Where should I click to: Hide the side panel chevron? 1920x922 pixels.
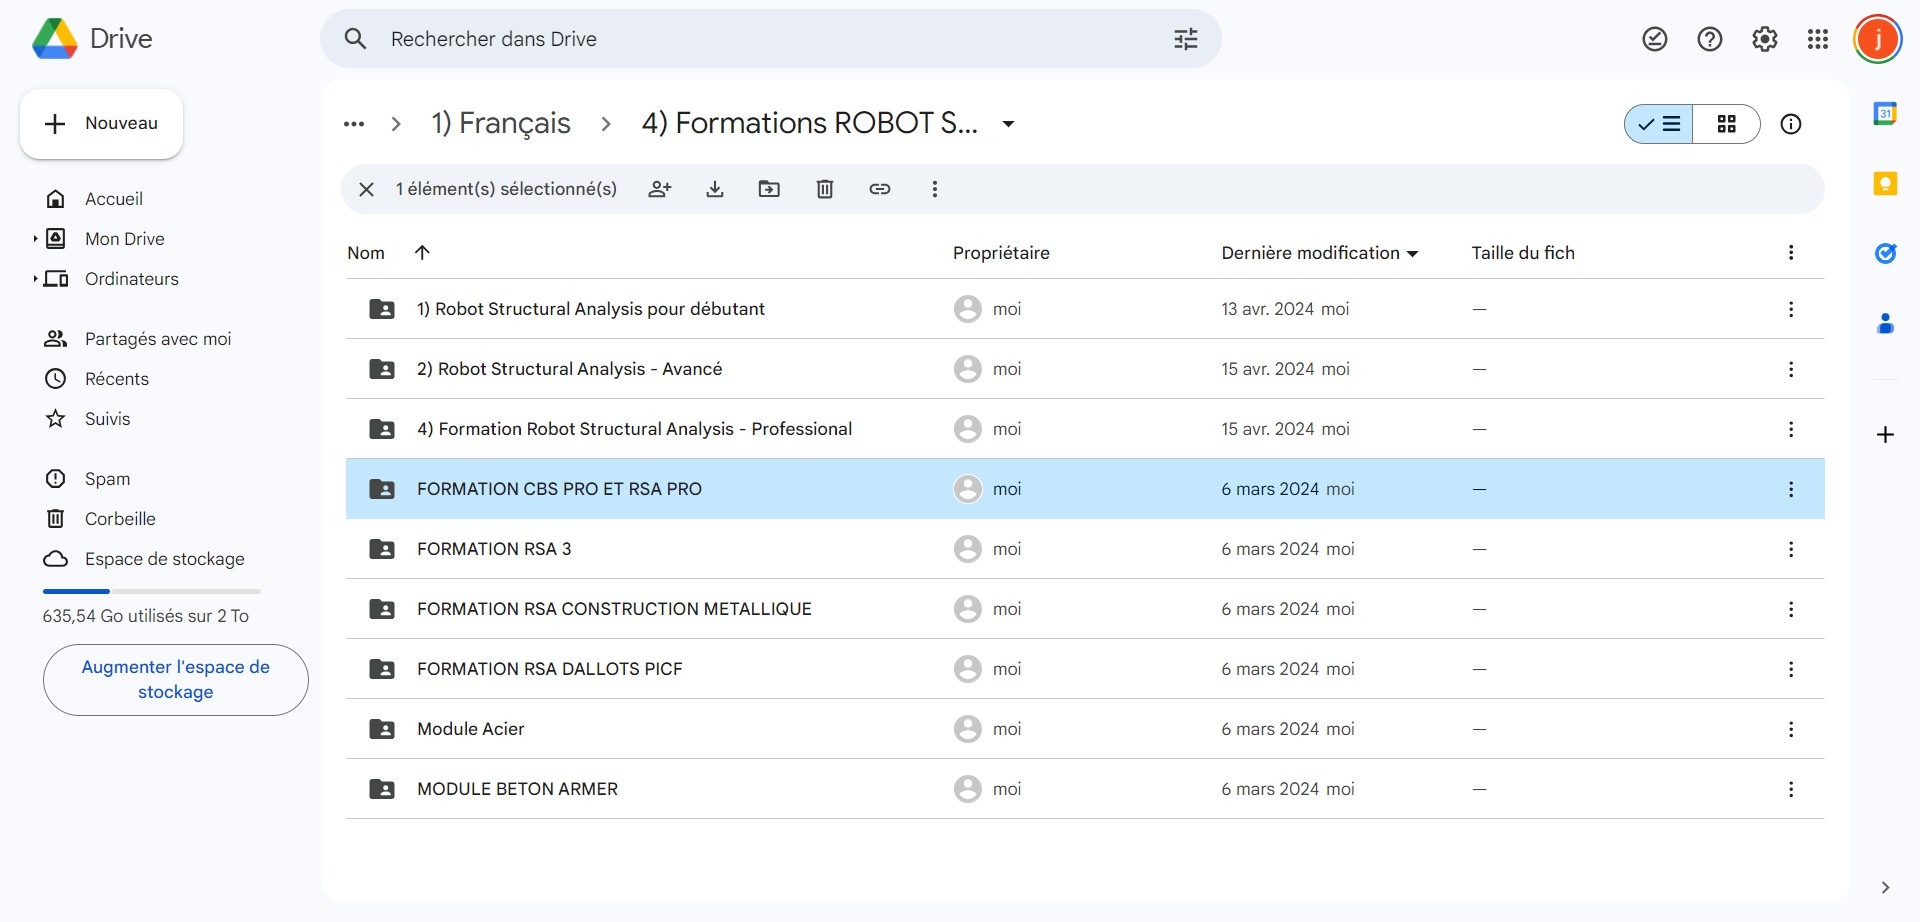coord(1885,888)
